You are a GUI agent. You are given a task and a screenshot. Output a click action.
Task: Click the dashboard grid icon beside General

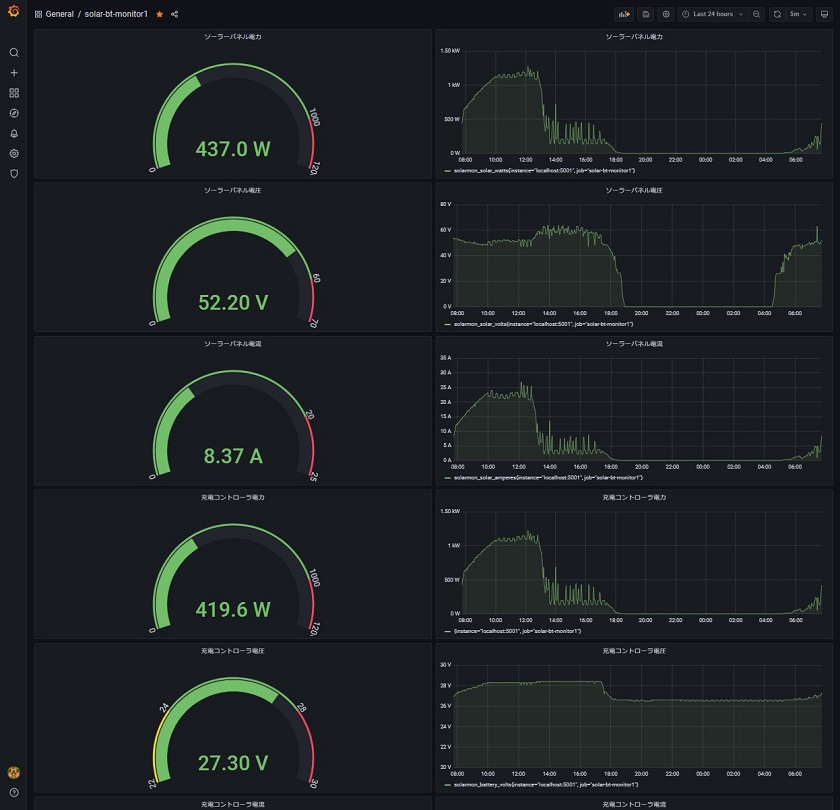point(38,14)
